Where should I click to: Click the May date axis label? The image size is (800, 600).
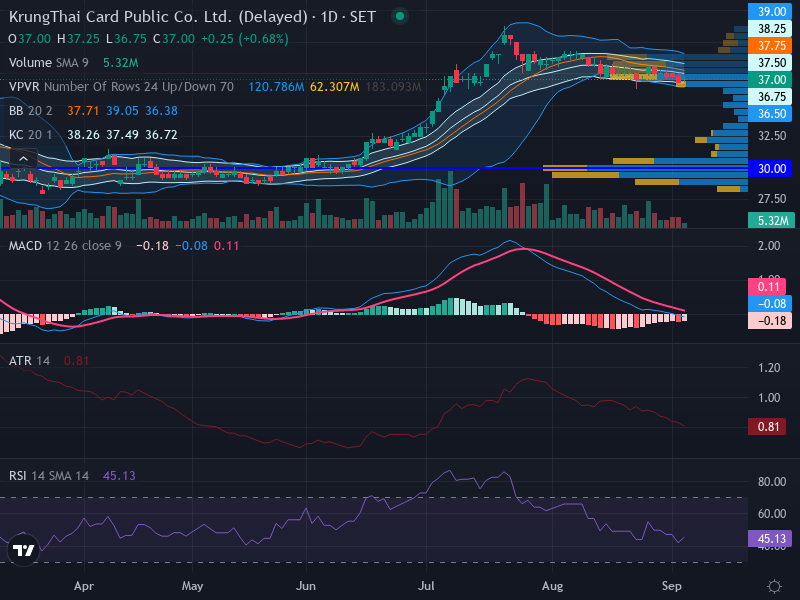click(x=192, y=586)
